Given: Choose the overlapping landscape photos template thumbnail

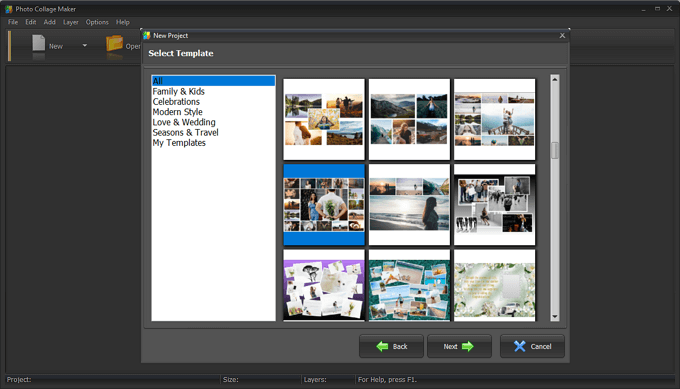Looking at the screenshot, I should click(324, 119).
